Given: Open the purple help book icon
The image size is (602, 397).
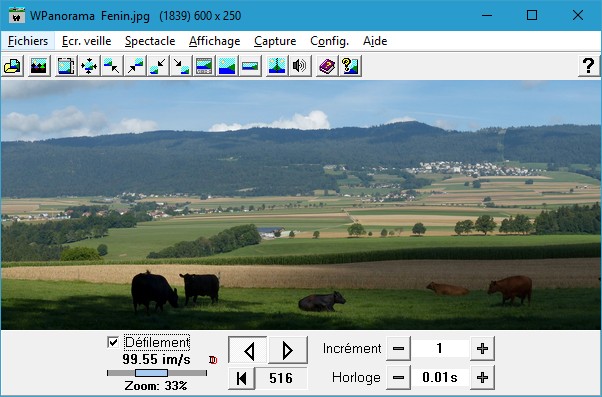Looking at the screenshot, I should coord(327,66).
